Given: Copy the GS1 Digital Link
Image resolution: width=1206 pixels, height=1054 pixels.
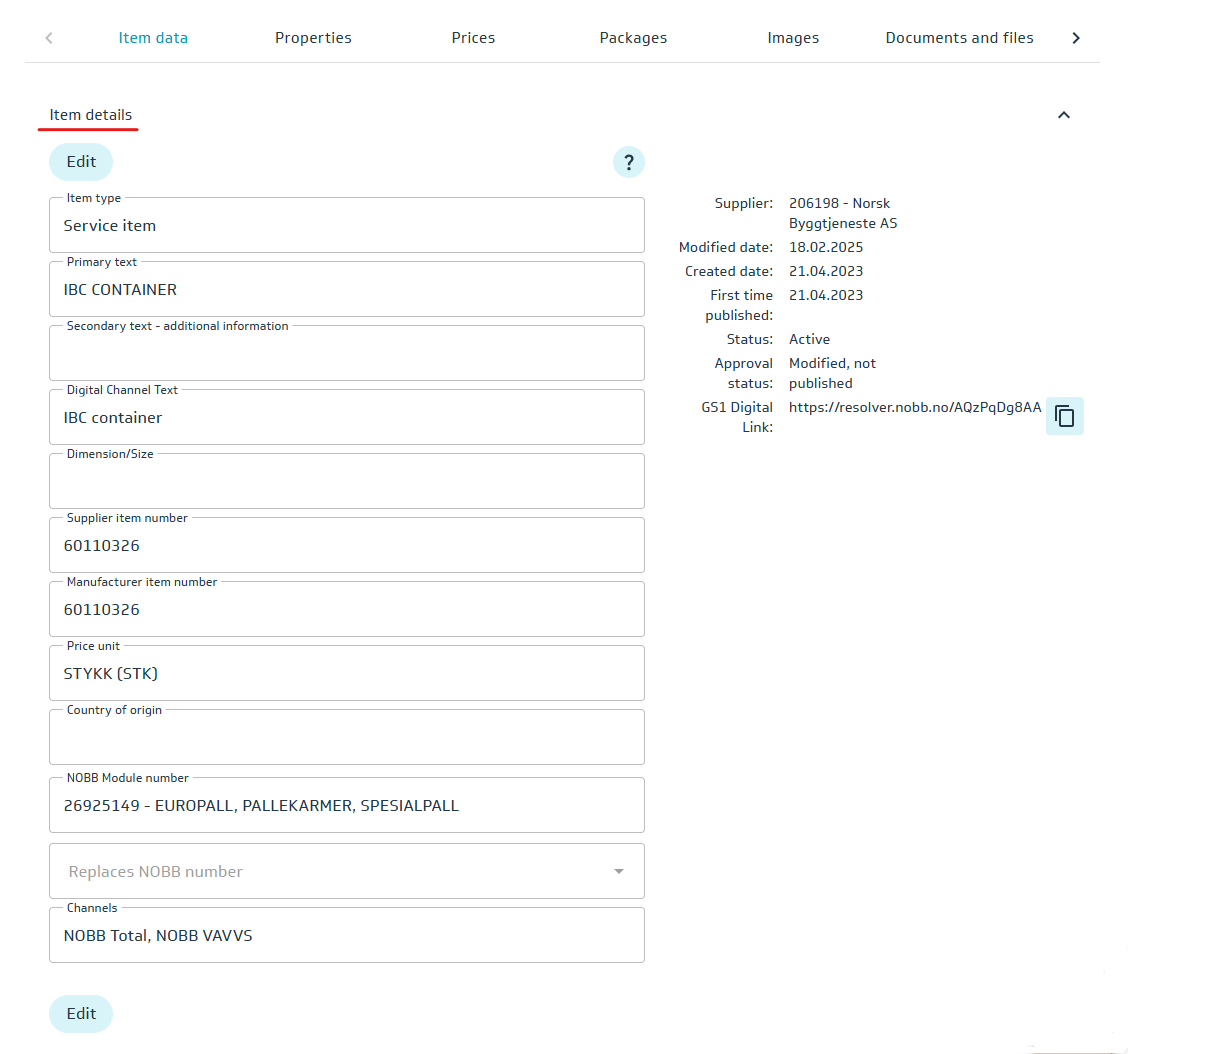Looking at the screenshot, I should (x=1064, y=416).
